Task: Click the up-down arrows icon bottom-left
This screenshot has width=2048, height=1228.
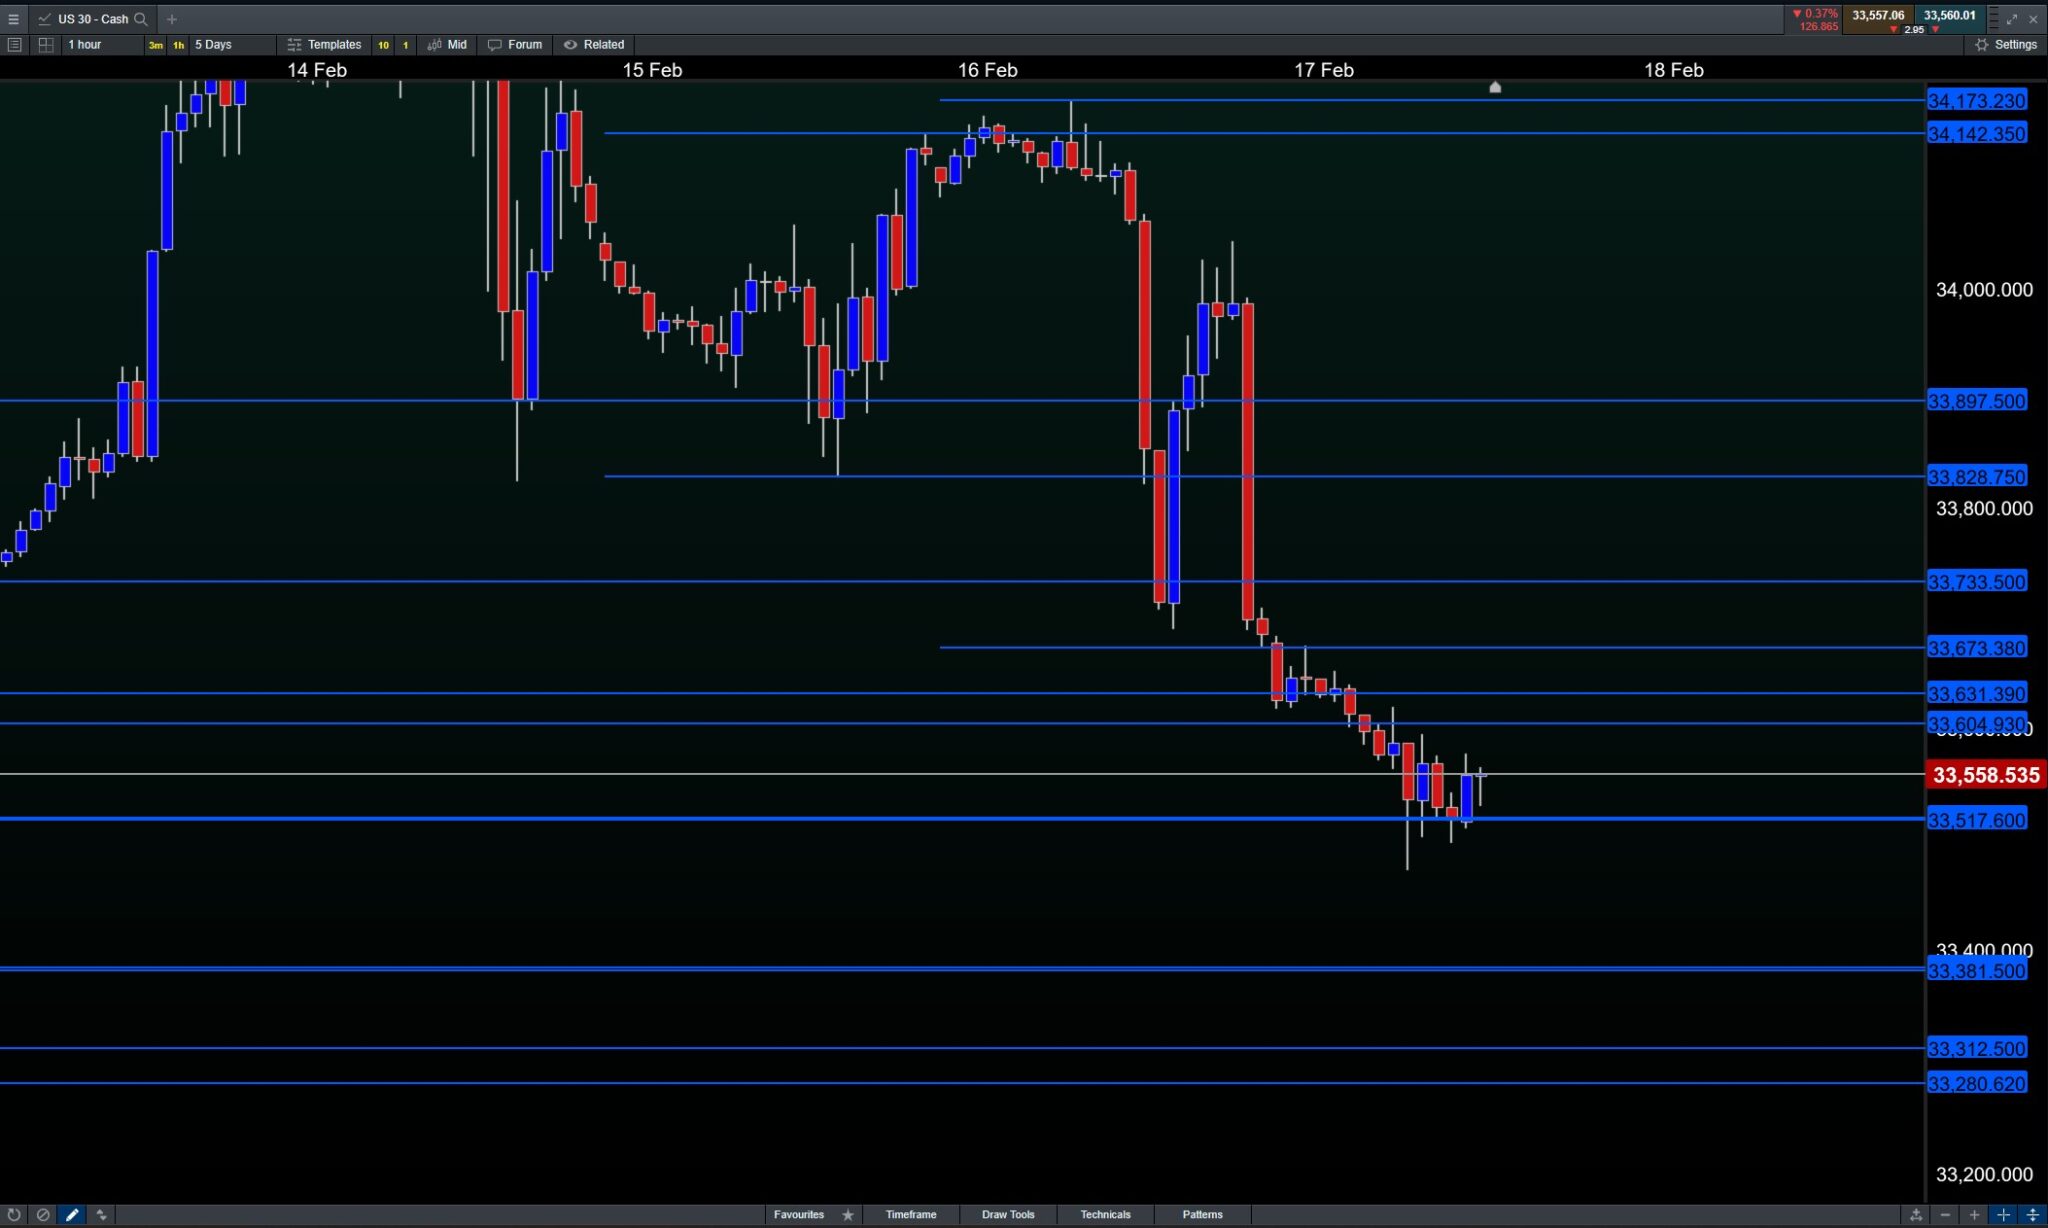Action: tap(101, 1215)
